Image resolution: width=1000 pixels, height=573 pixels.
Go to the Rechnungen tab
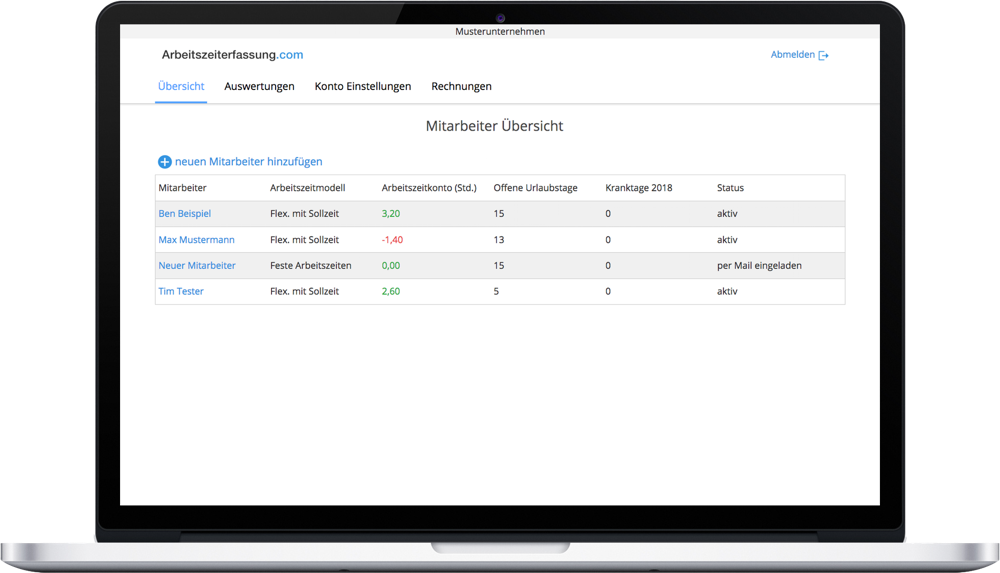pyautogui.click(x=461, y=86)
